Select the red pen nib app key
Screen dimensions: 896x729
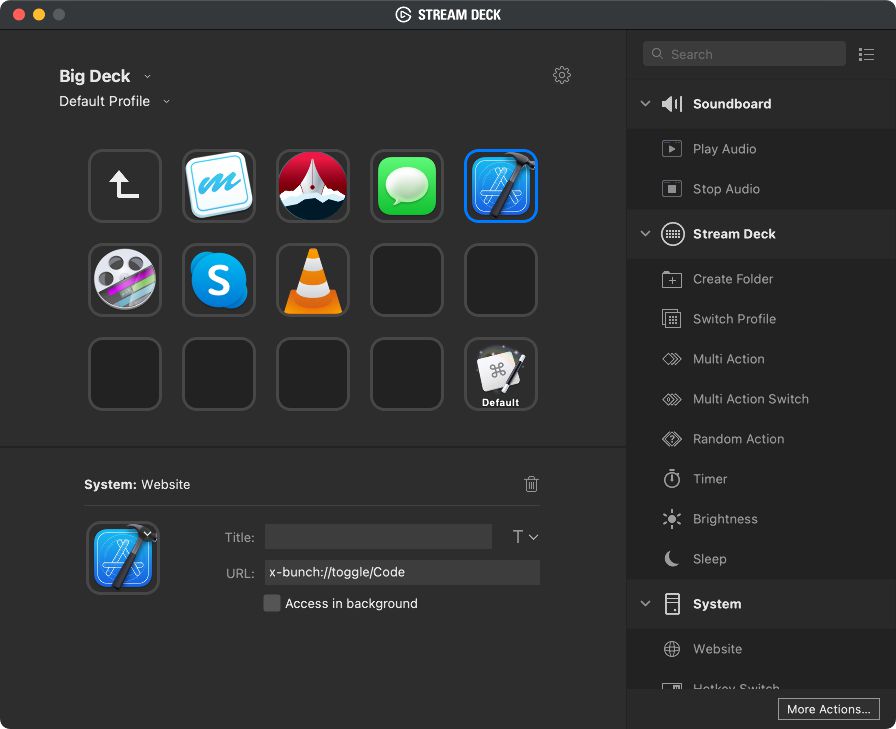click(x=313, y=186)
